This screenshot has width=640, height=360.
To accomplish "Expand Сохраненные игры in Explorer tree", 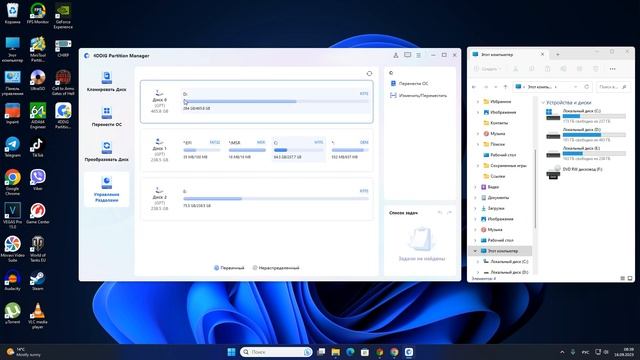I will 478,166.
